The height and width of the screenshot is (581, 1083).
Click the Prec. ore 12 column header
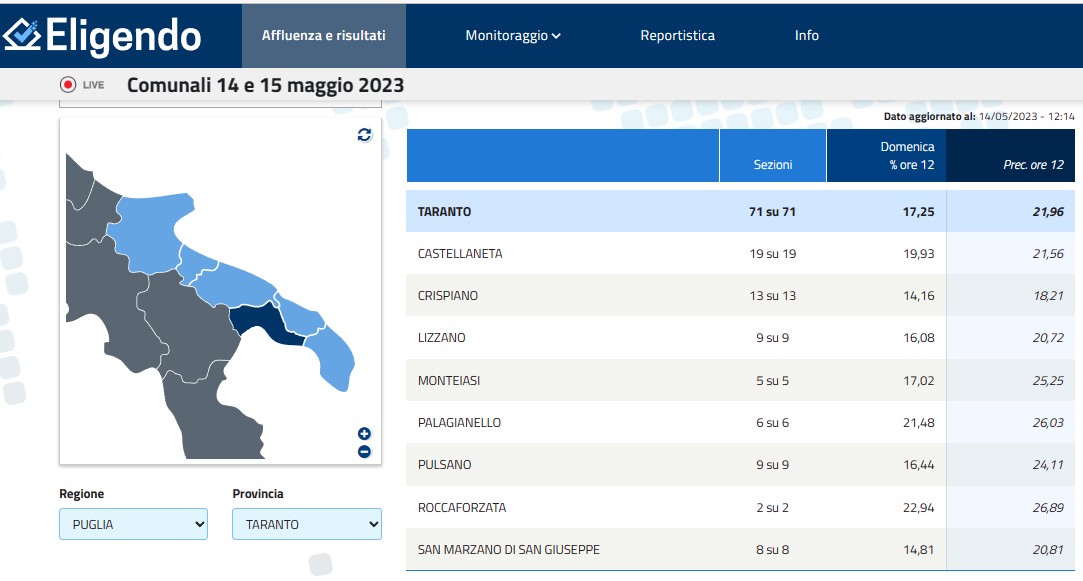[x=1032, y=165]
